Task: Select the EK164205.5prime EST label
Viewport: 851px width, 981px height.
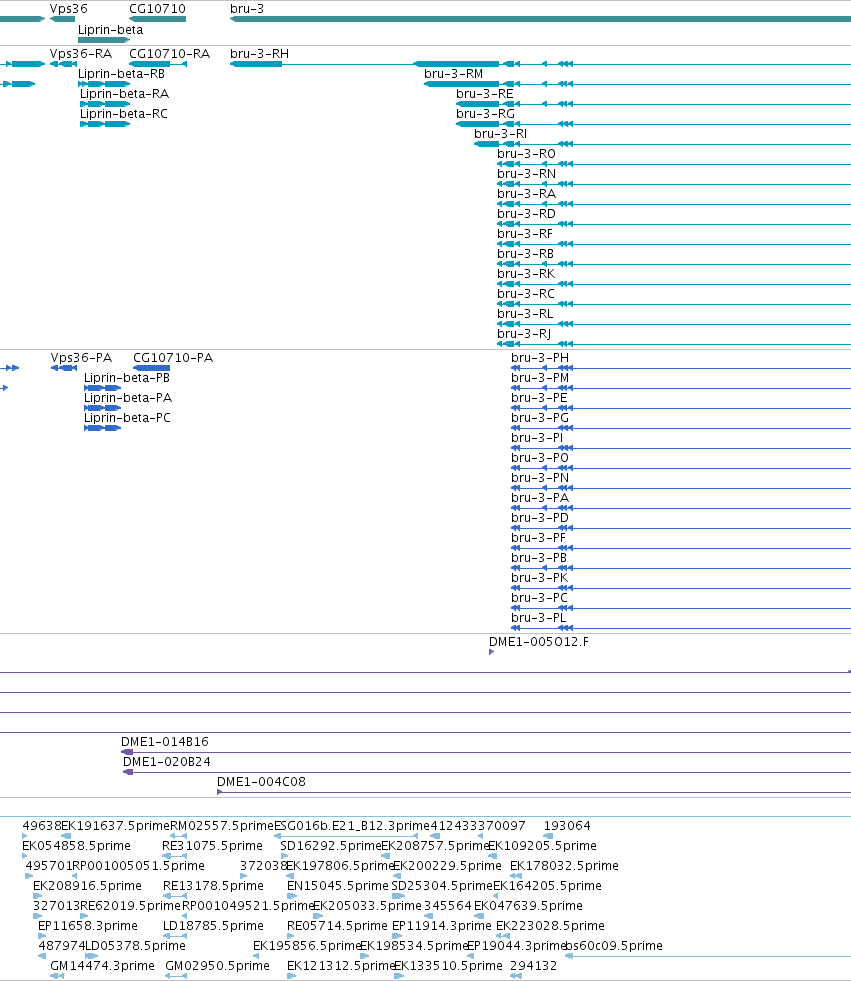Action: [548, 886]
